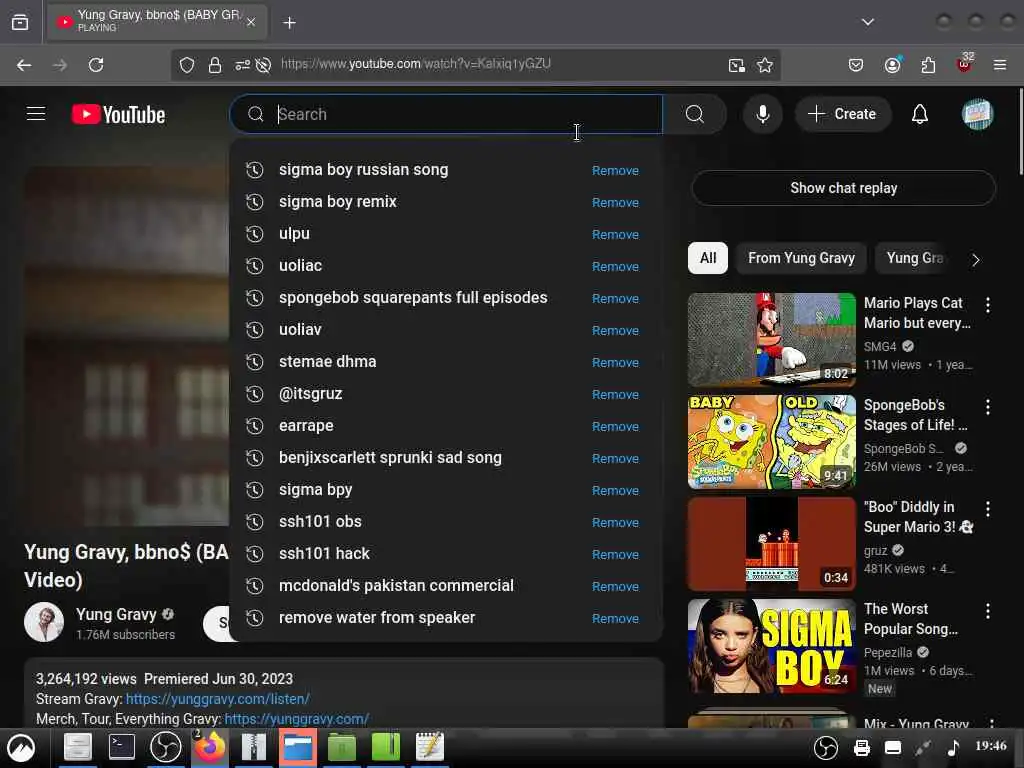Bookmark this page with the star
Screen dimensions: 1024x768
[x=765, y=65]
